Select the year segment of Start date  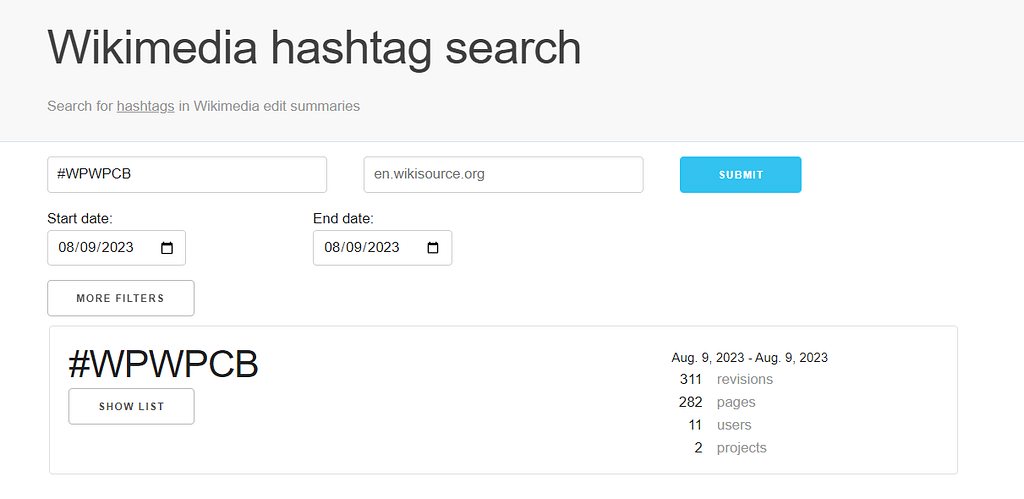116,248
